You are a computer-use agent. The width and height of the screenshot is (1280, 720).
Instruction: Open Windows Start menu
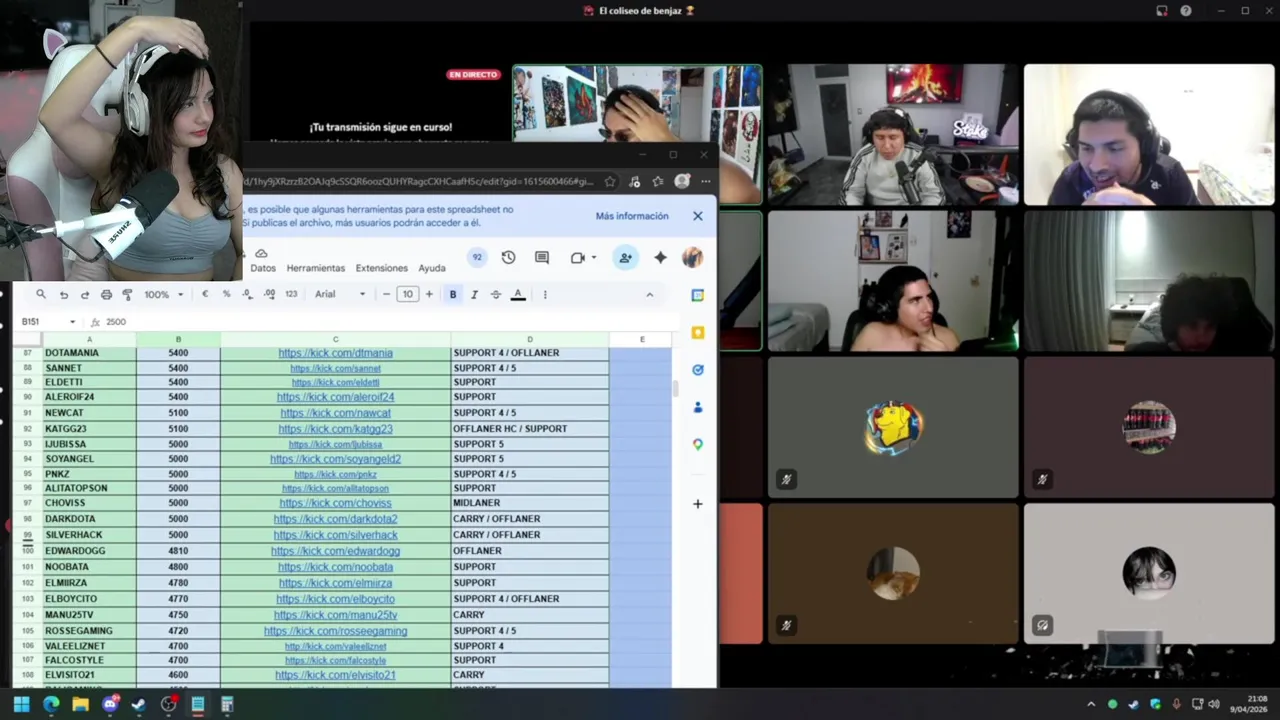(x=21, y=704)
